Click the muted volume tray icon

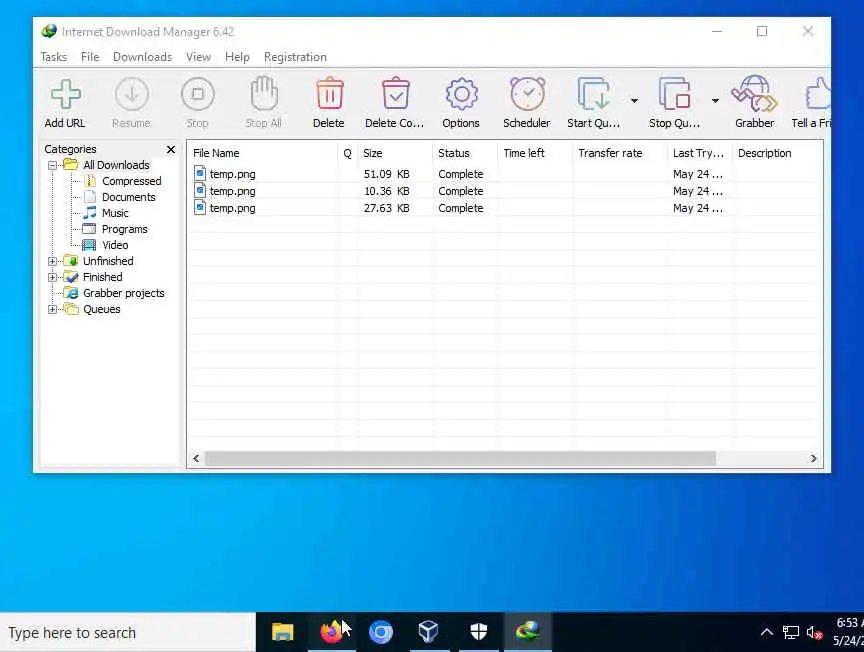[814, 633]
